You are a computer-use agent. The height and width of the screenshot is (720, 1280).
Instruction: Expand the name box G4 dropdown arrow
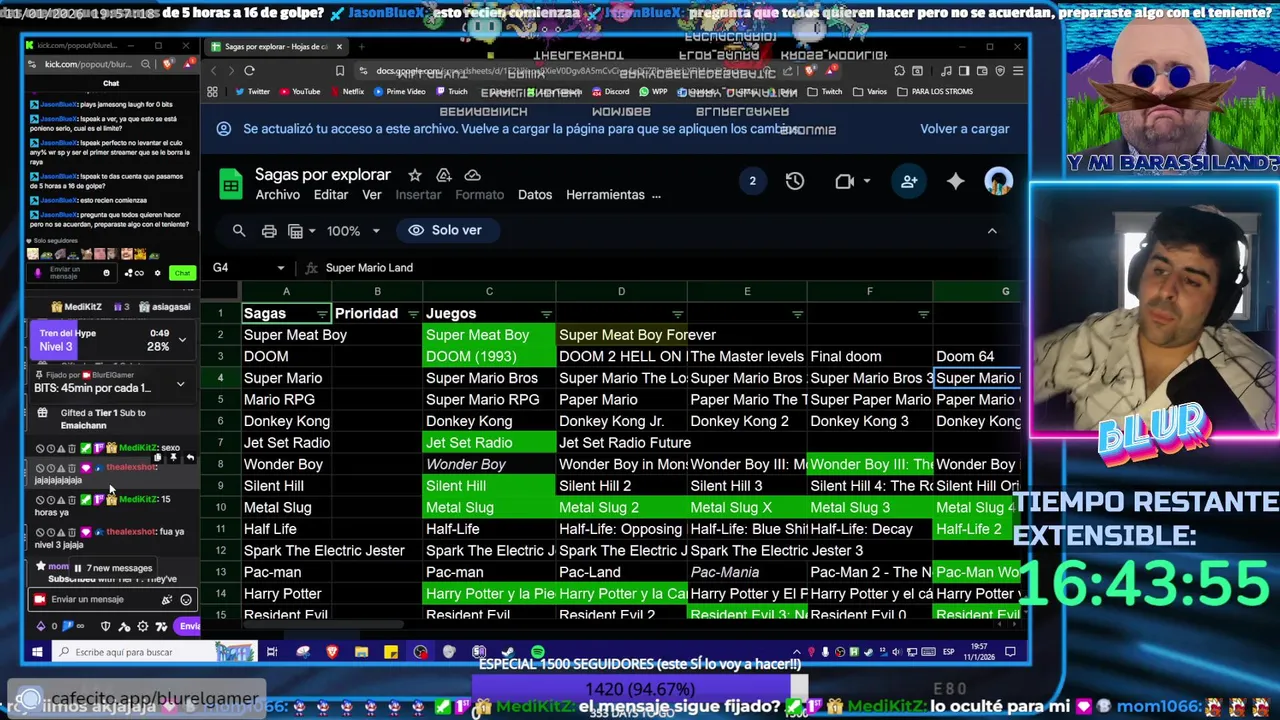coord(281,268)
